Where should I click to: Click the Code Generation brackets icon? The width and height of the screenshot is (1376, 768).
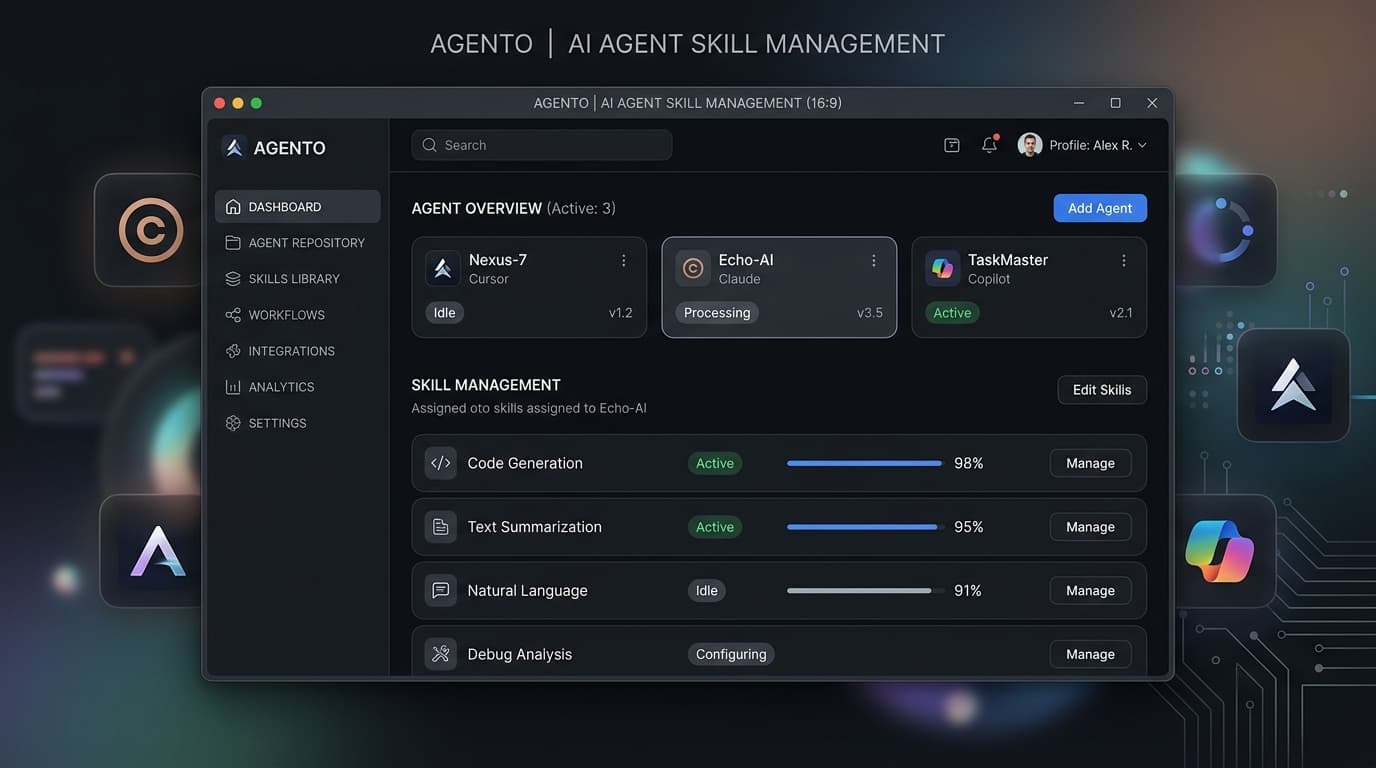point(440,463)
